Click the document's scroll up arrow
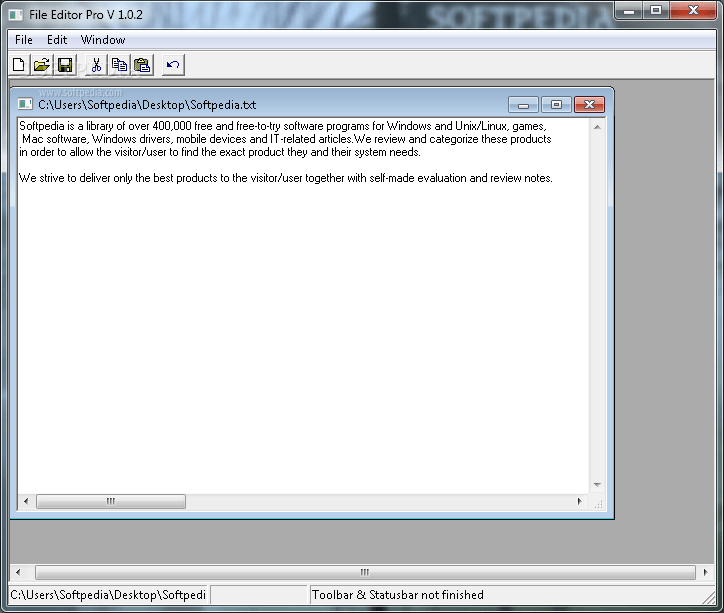The height and width of the screenshot is (613, 724). tap(597, 127)
